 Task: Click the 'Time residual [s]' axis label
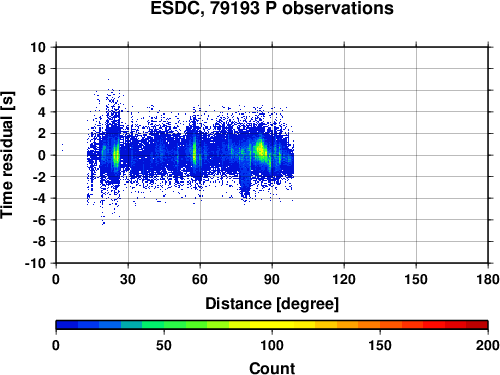point(7,155)
